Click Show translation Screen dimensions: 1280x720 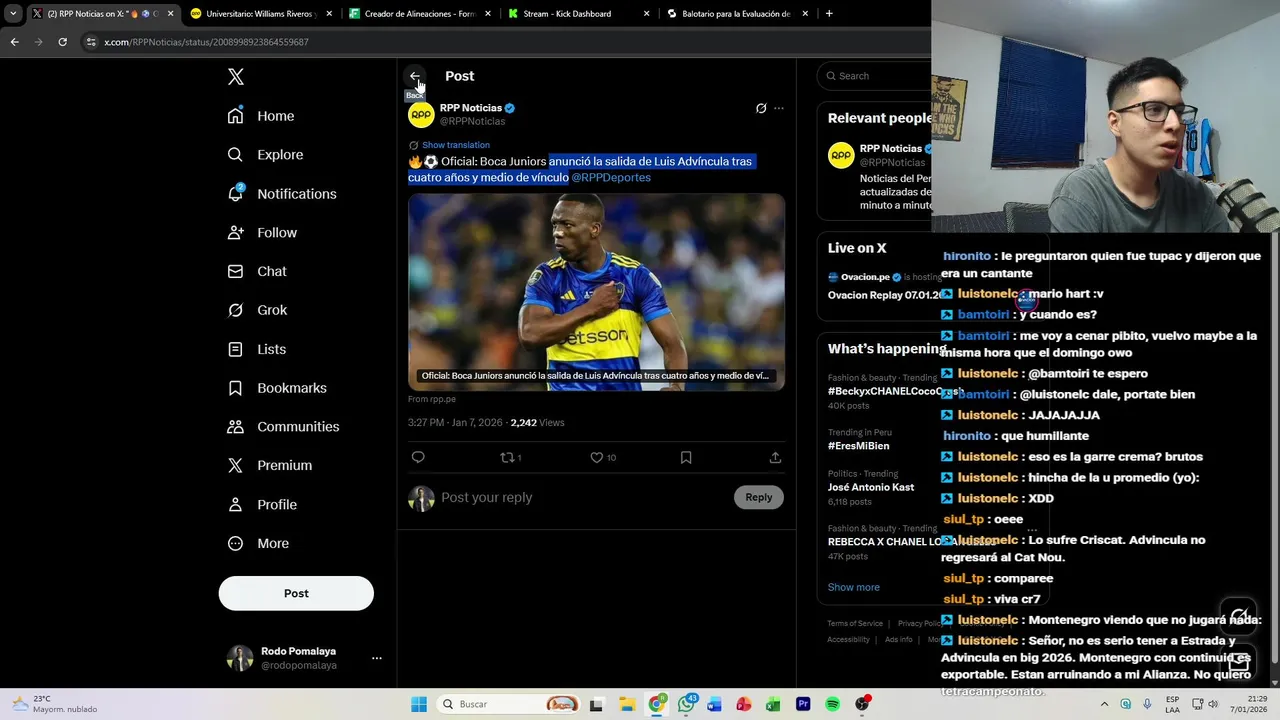456,145
